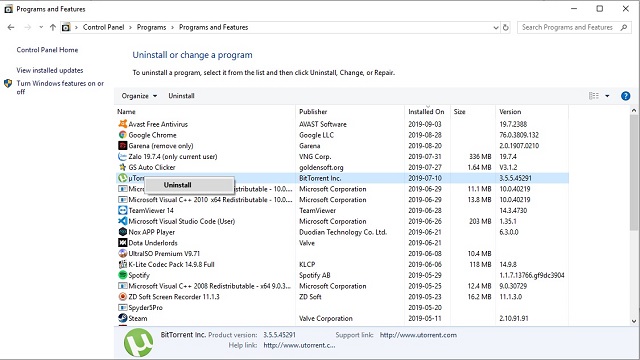
Task: Click the refresh icon in address bar
Action: (506, 27)
